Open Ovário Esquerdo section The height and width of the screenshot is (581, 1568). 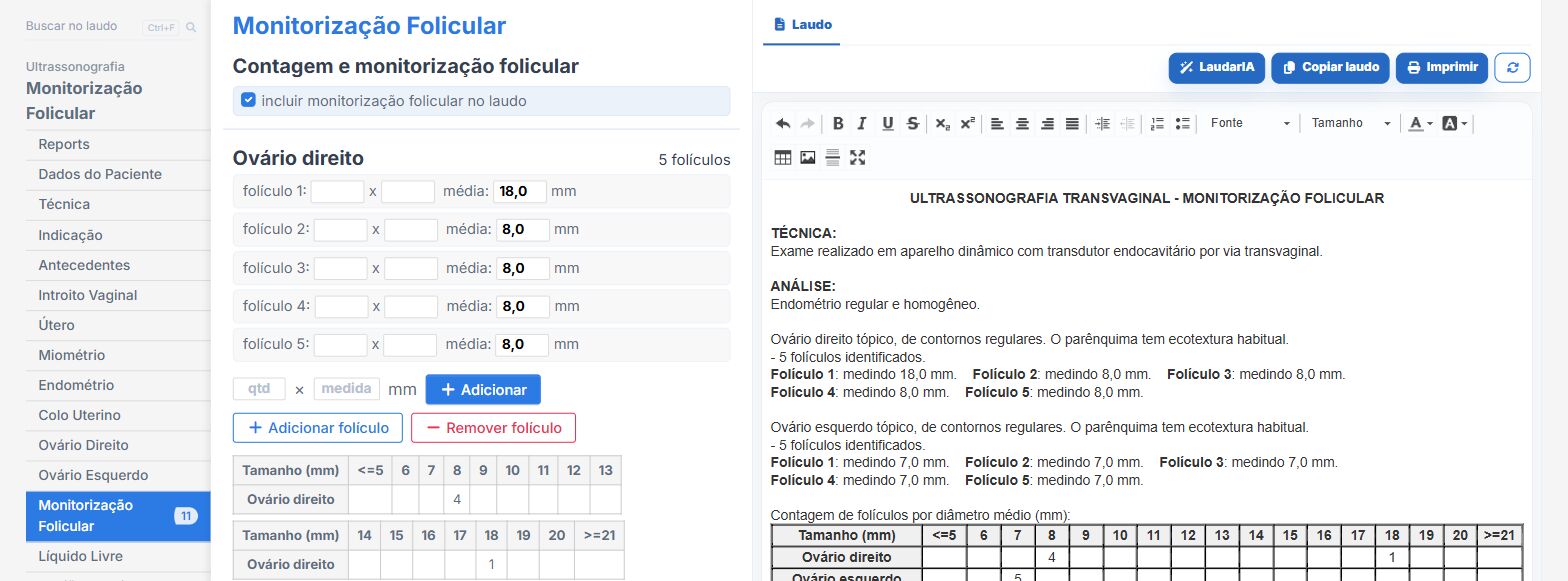pyautogui.click(x=118, y=475)
